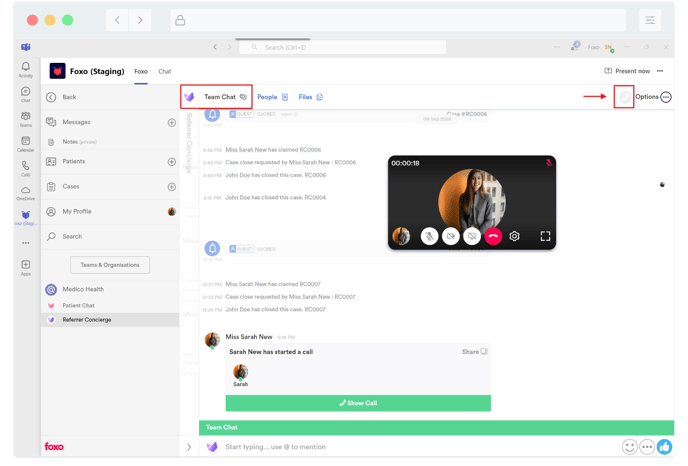Viewport: 688px width, 466px height.
Task: Open Options menu
Action: pyautogui.click(x=653, y=97)
